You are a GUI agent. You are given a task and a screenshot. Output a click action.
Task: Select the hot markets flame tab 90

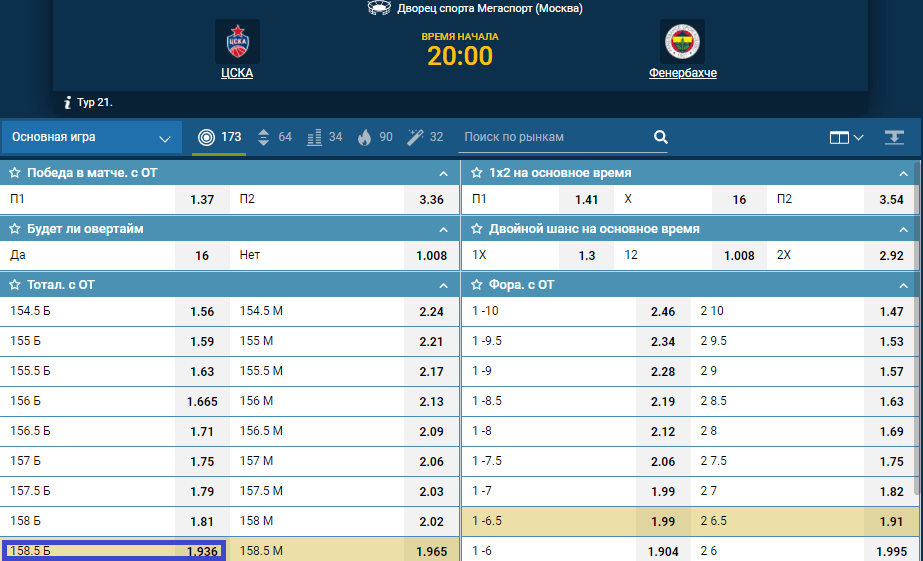(x=375, y=137)
